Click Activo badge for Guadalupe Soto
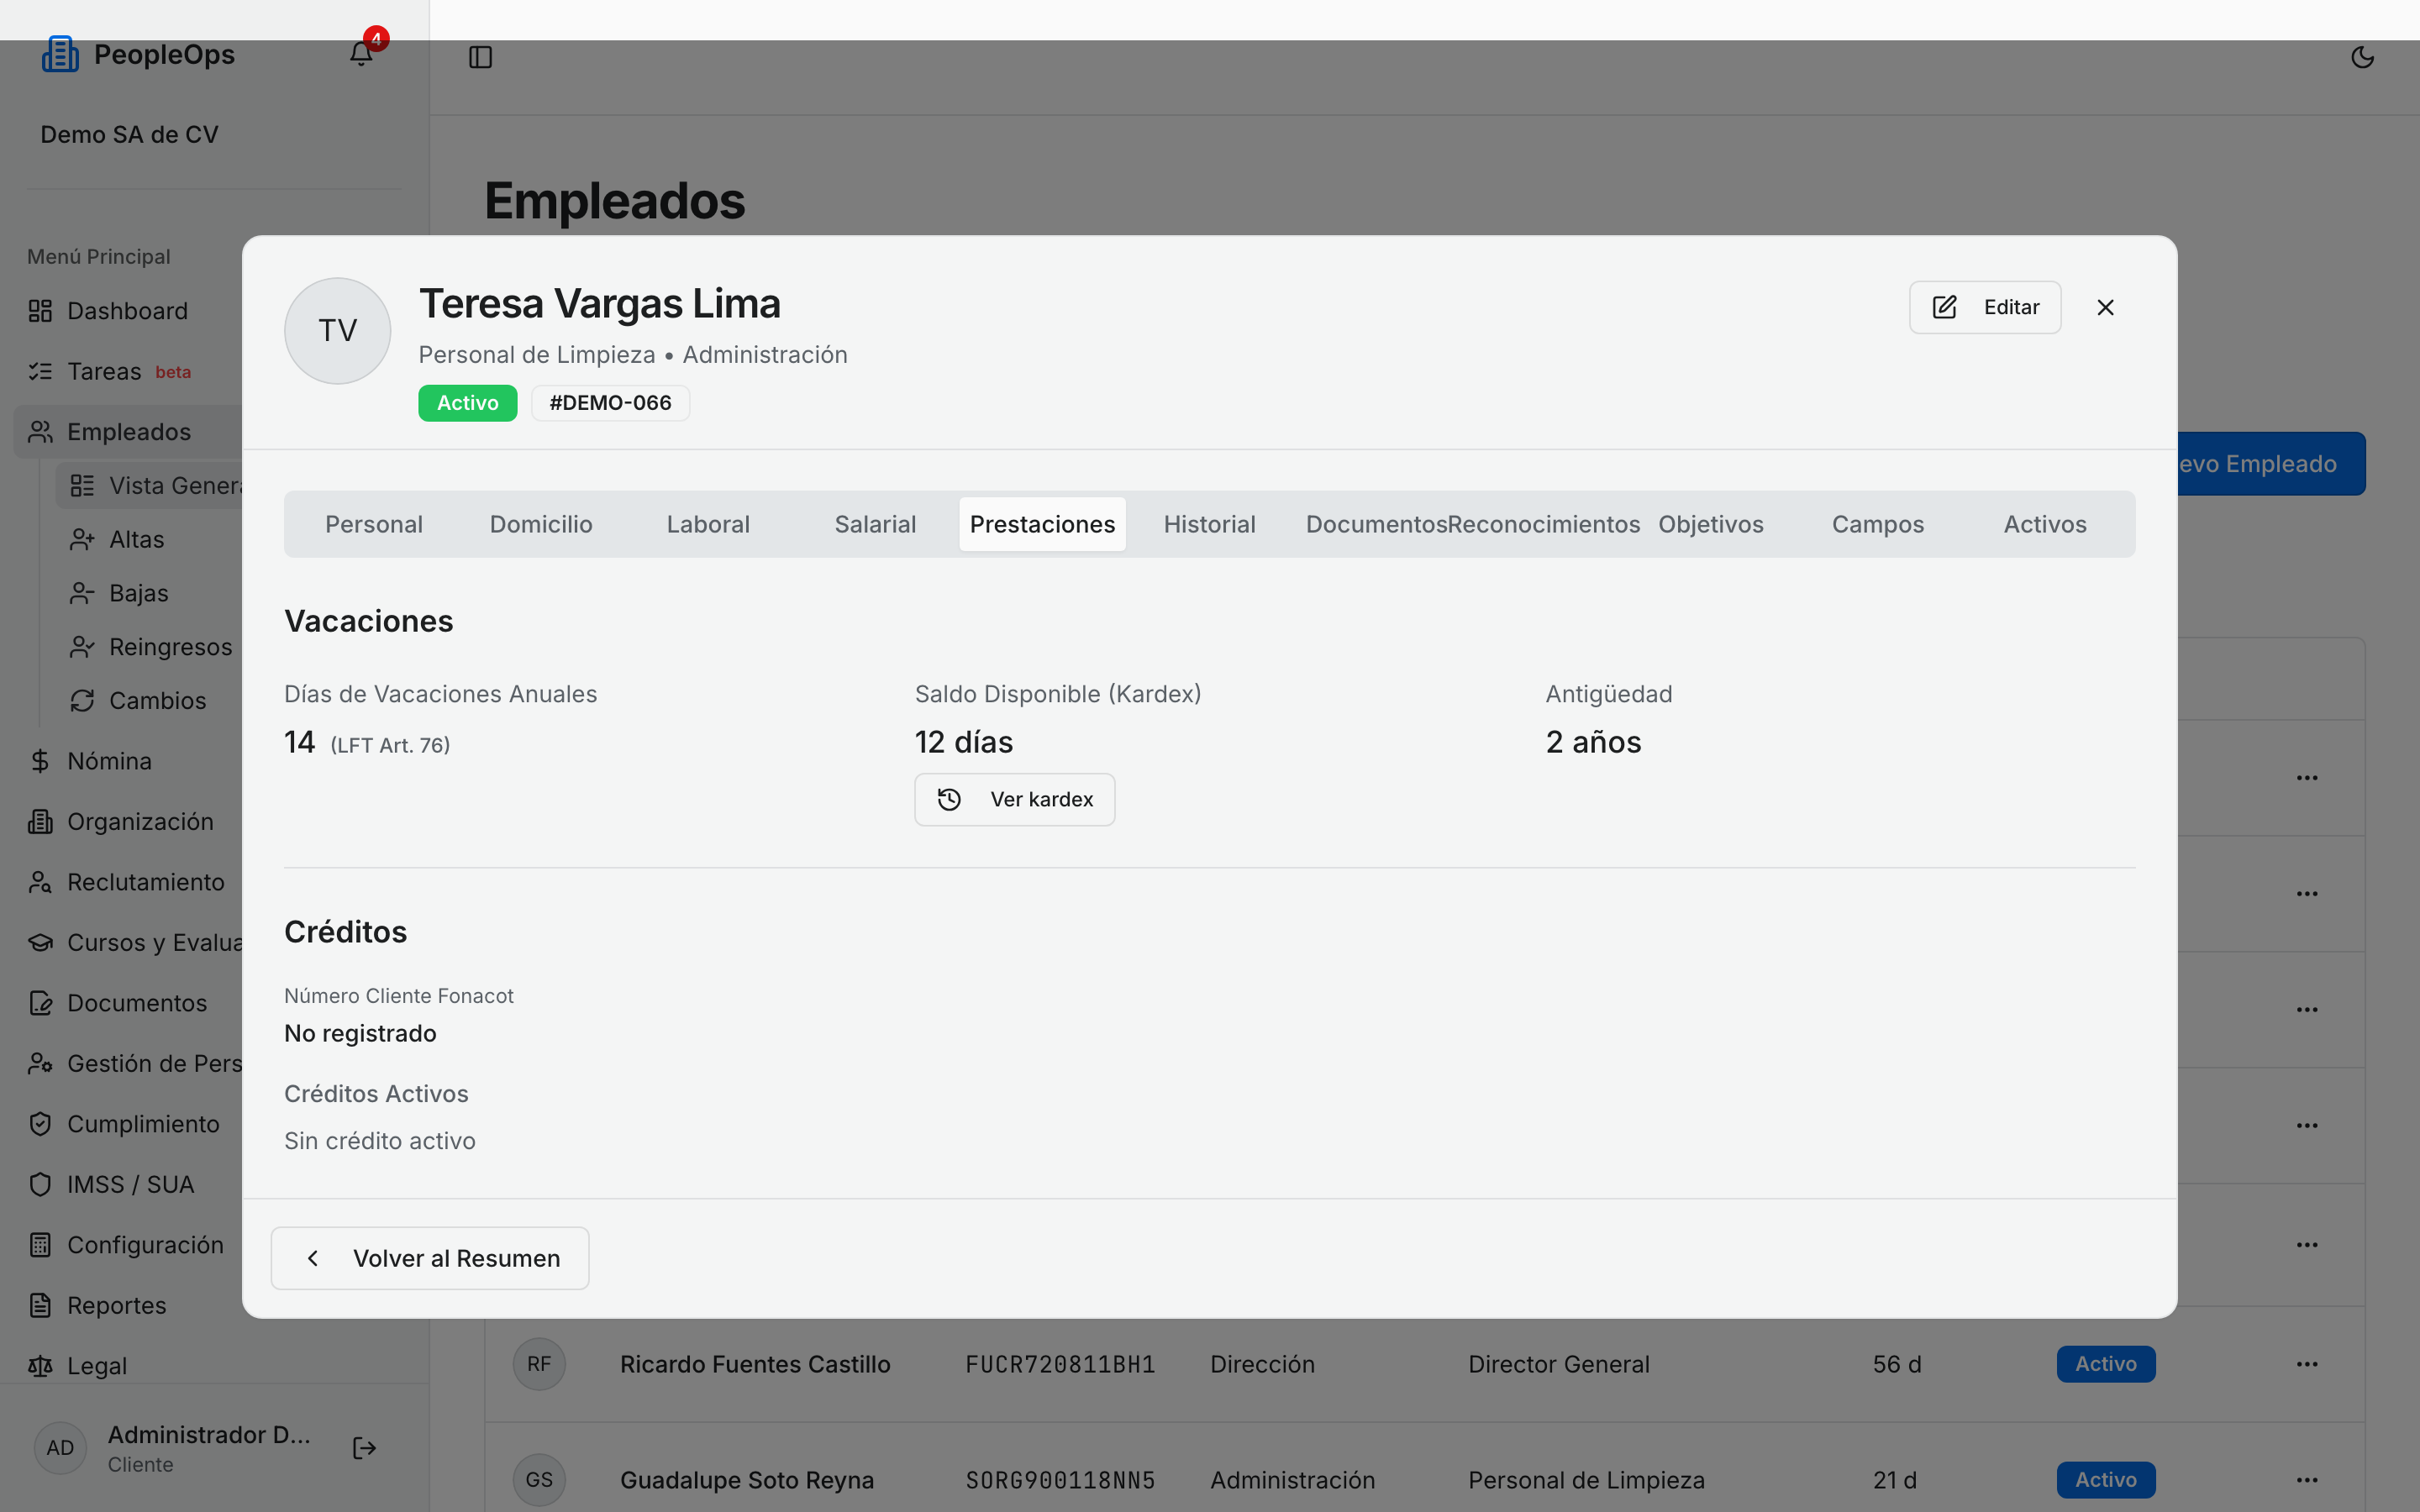 click(2105, 1480)
